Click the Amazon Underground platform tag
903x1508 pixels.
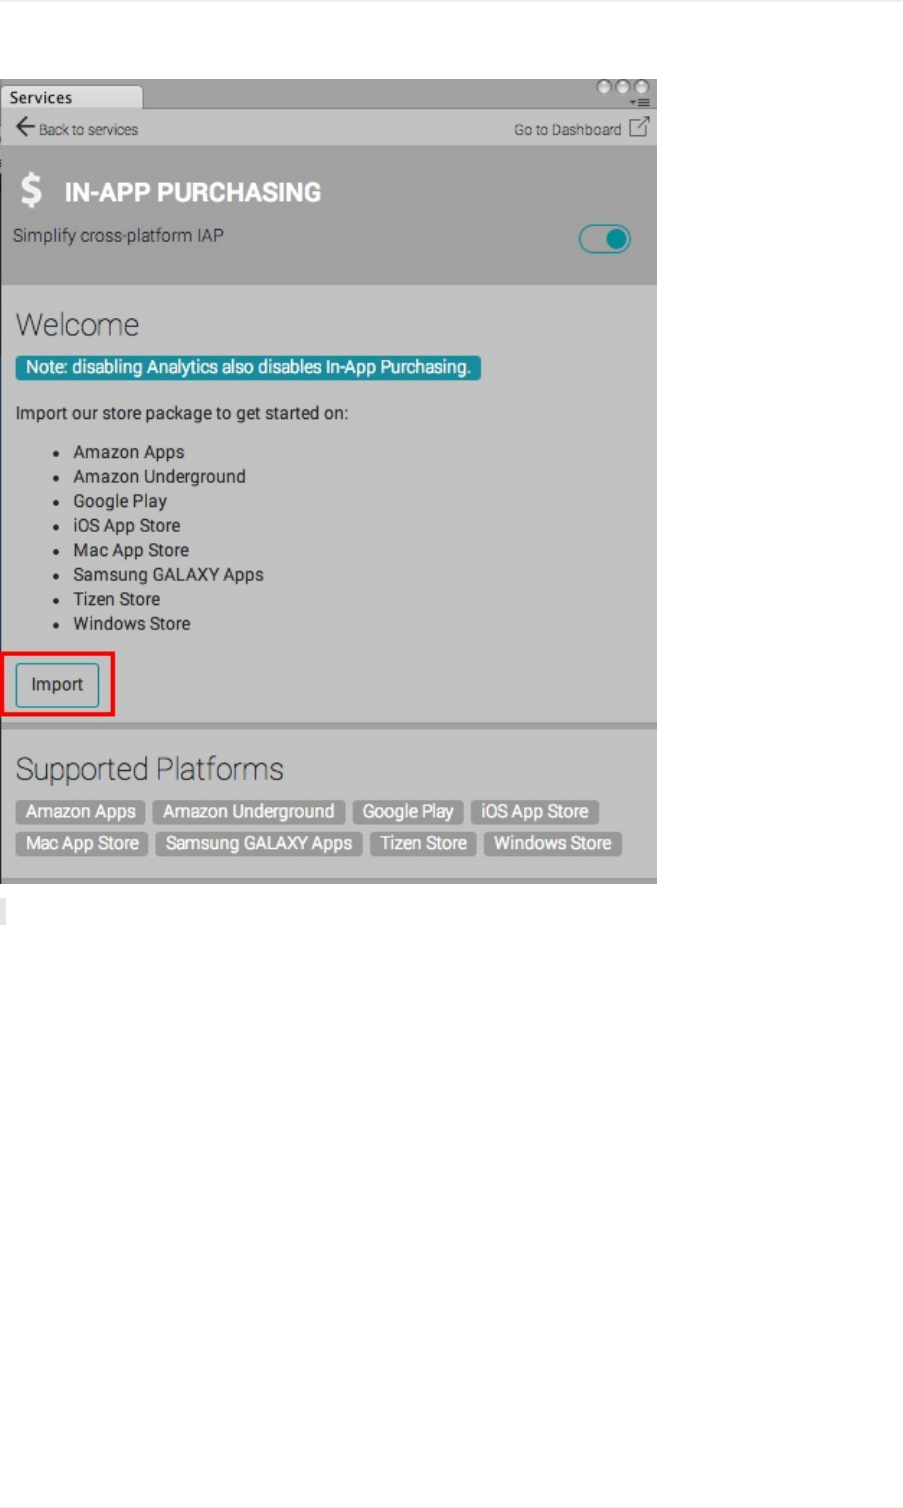pyautogui.click(x=249, y=812)
